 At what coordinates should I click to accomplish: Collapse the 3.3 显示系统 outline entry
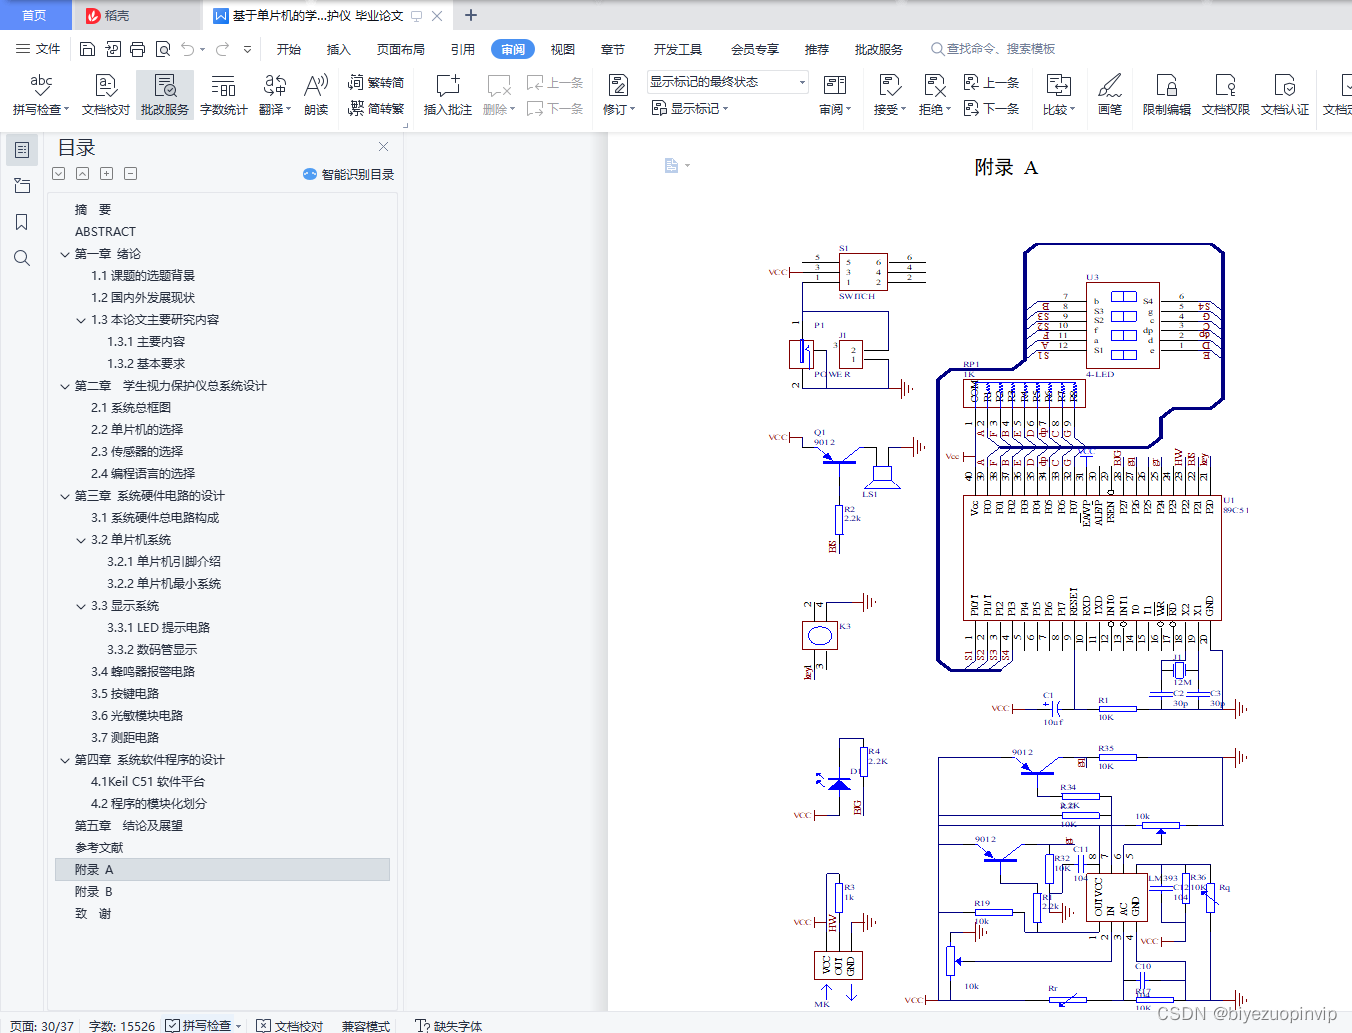(x=81, y=606)
